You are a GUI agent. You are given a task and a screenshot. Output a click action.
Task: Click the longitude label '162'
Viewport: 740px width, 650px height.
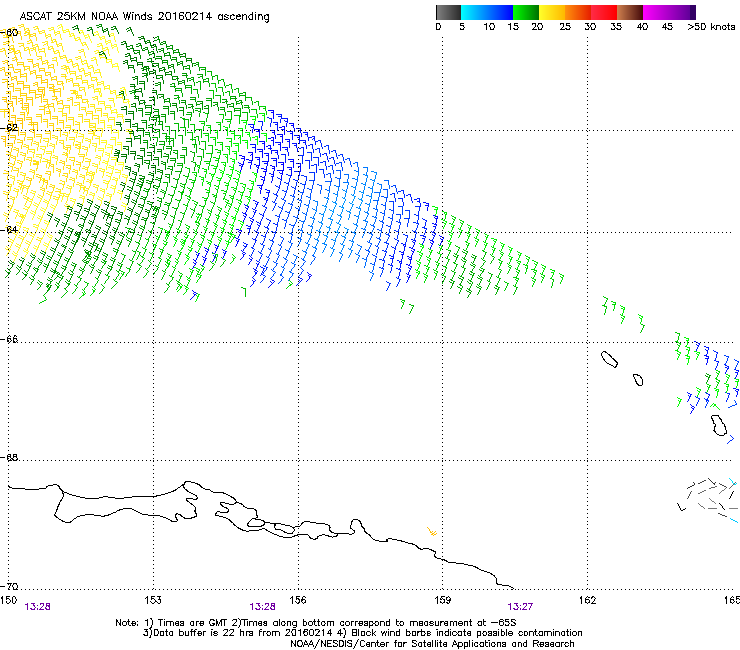(588, 600)
